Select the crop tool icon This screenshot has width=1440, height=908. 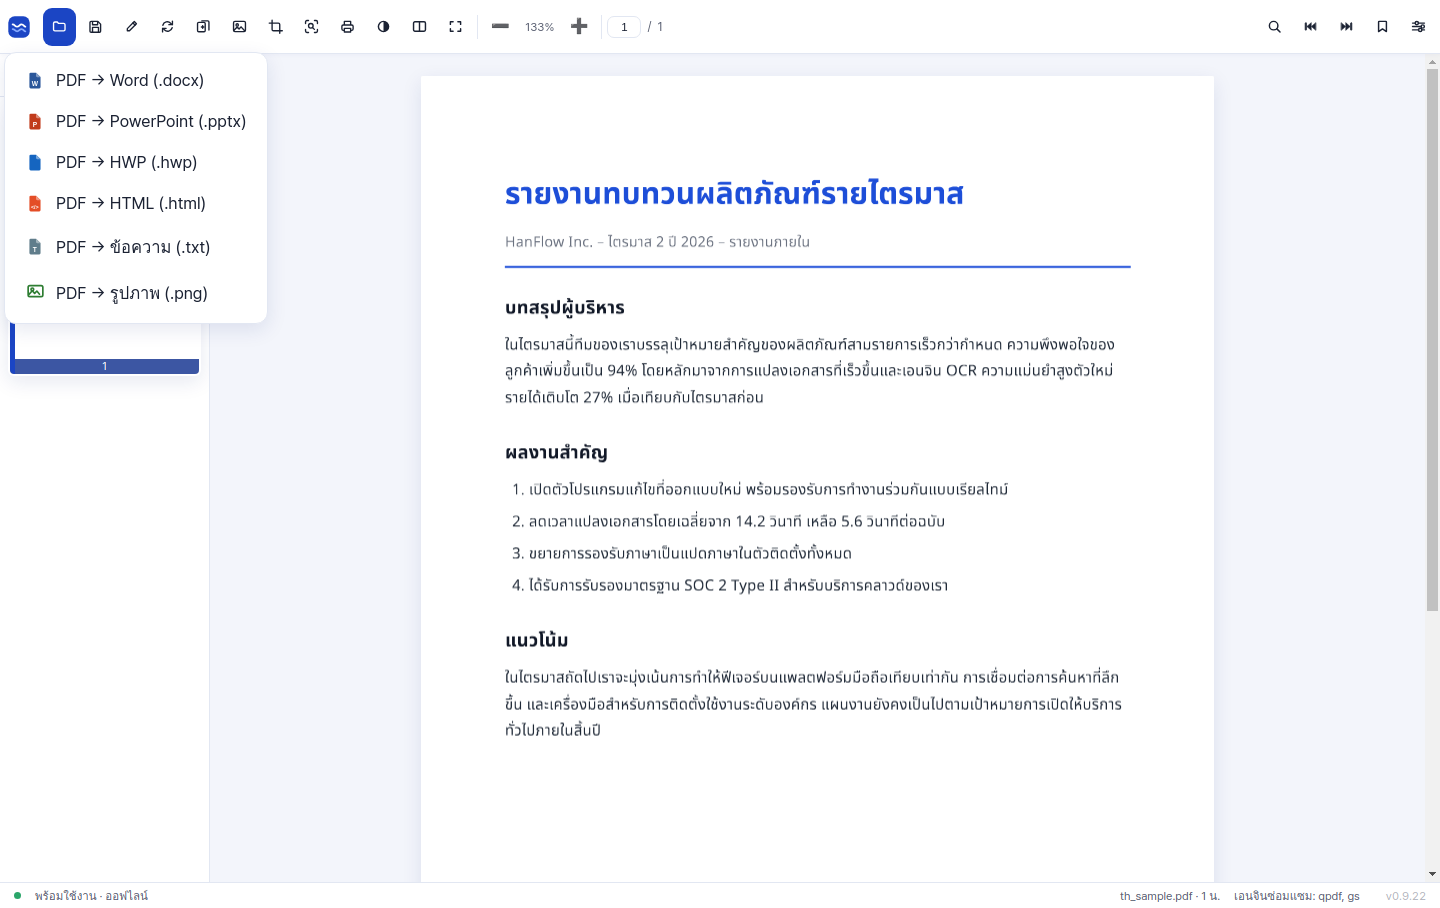[x=275, y=27]
